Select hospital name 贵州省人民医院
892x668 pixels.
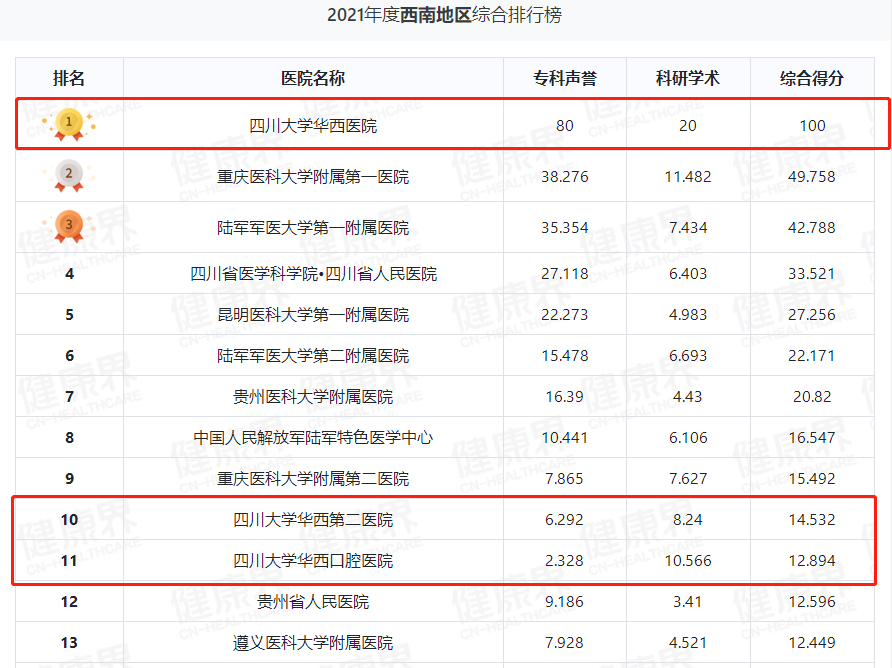pyautogui.click(x=313, y=601)
